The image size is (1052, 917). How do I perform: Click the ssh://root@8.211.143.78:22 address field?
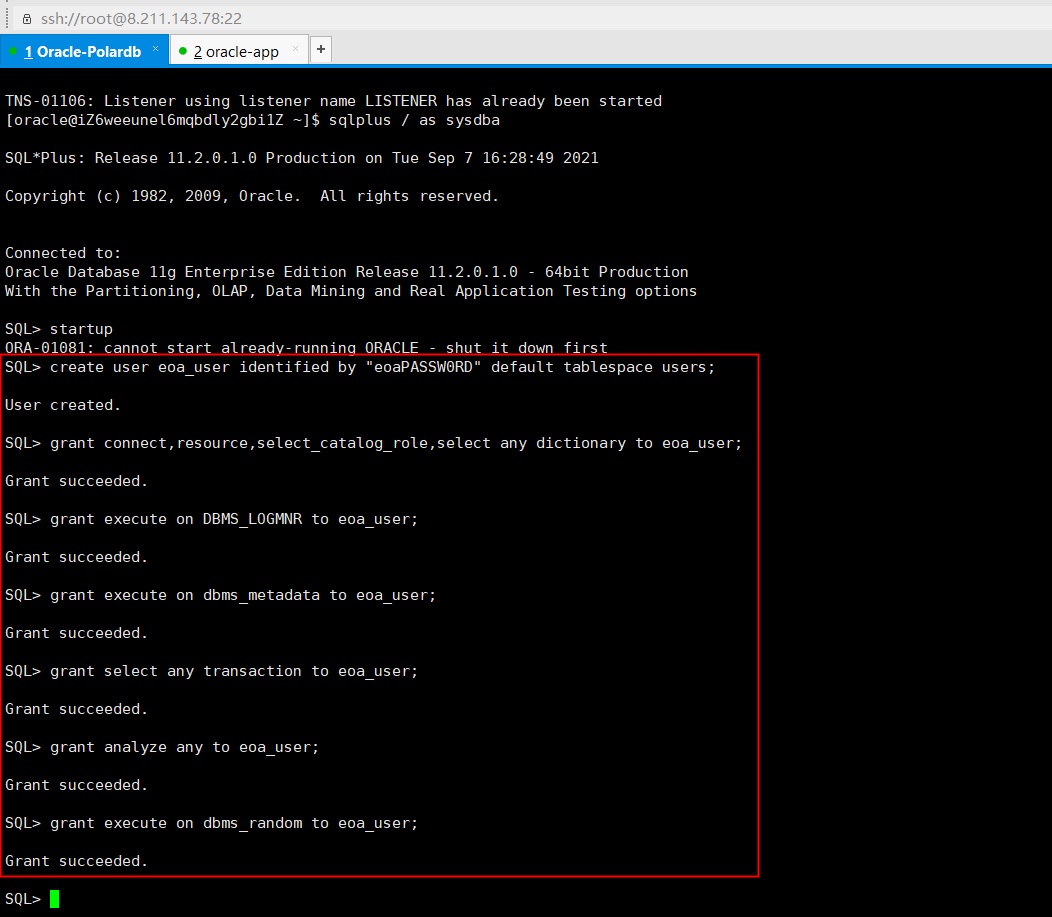[141, 19]
